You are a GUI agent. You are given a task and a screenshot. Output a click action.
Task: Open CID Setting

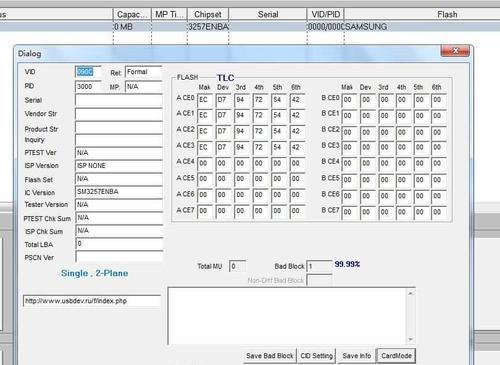316,356
